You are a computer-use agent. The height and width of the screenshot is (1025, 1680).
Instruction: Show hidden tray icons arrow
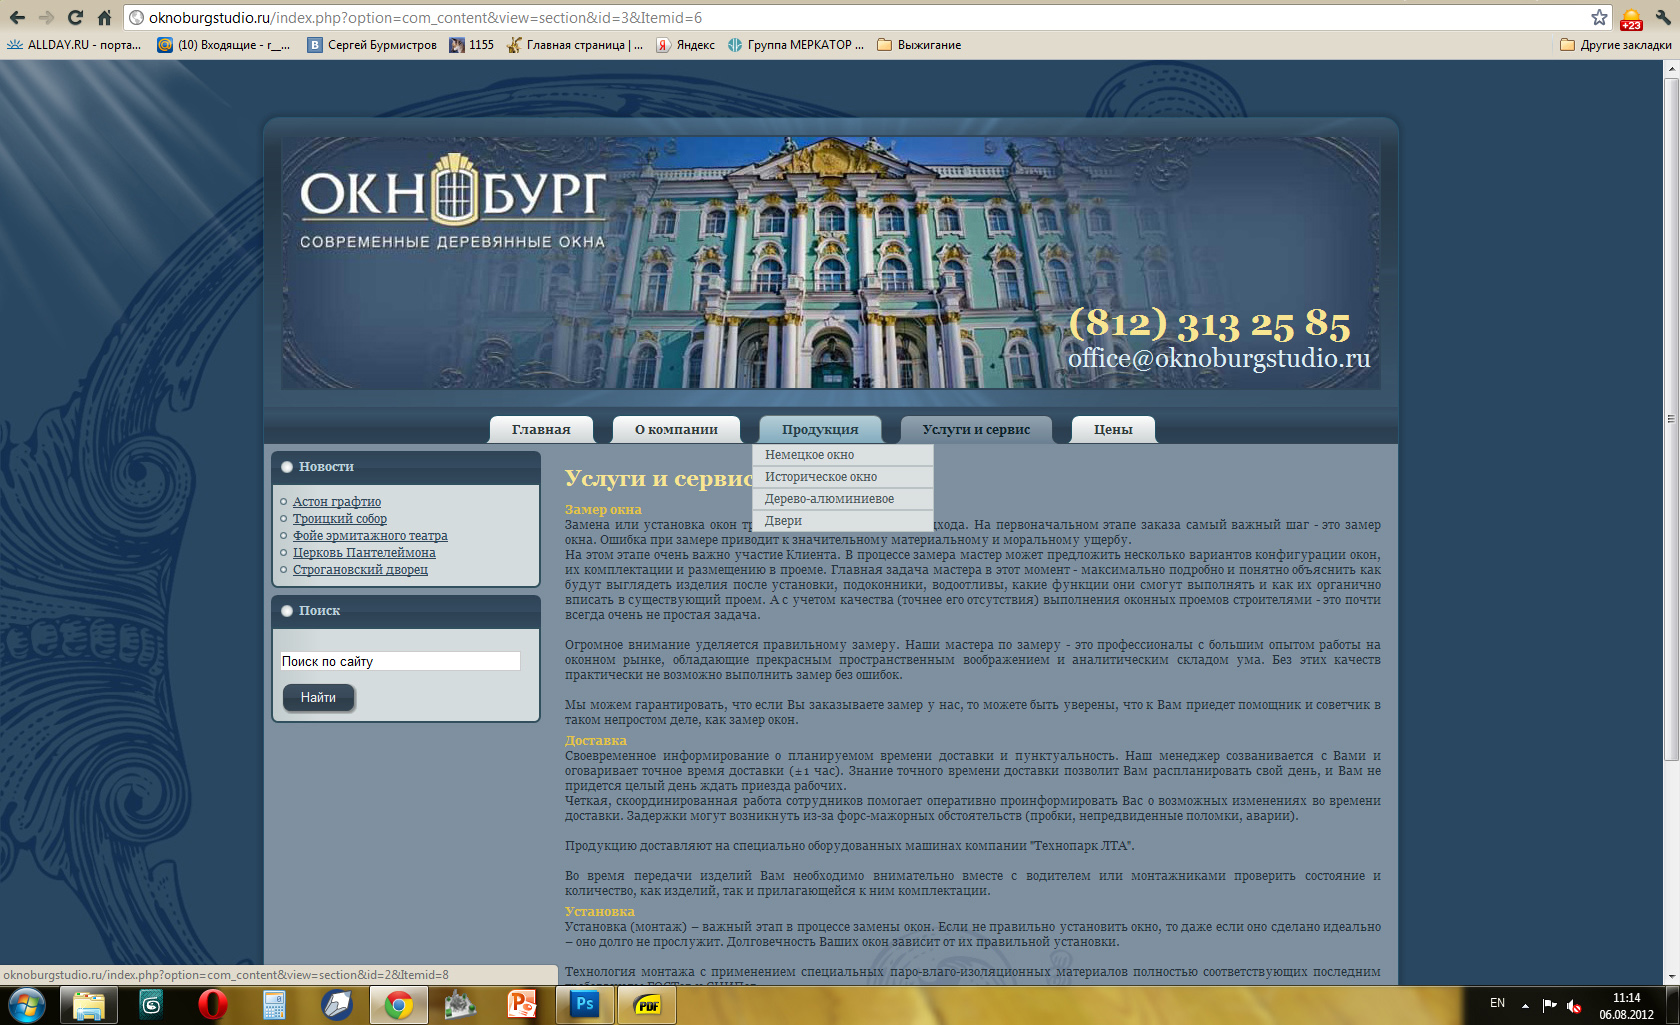point(1525,1005)
